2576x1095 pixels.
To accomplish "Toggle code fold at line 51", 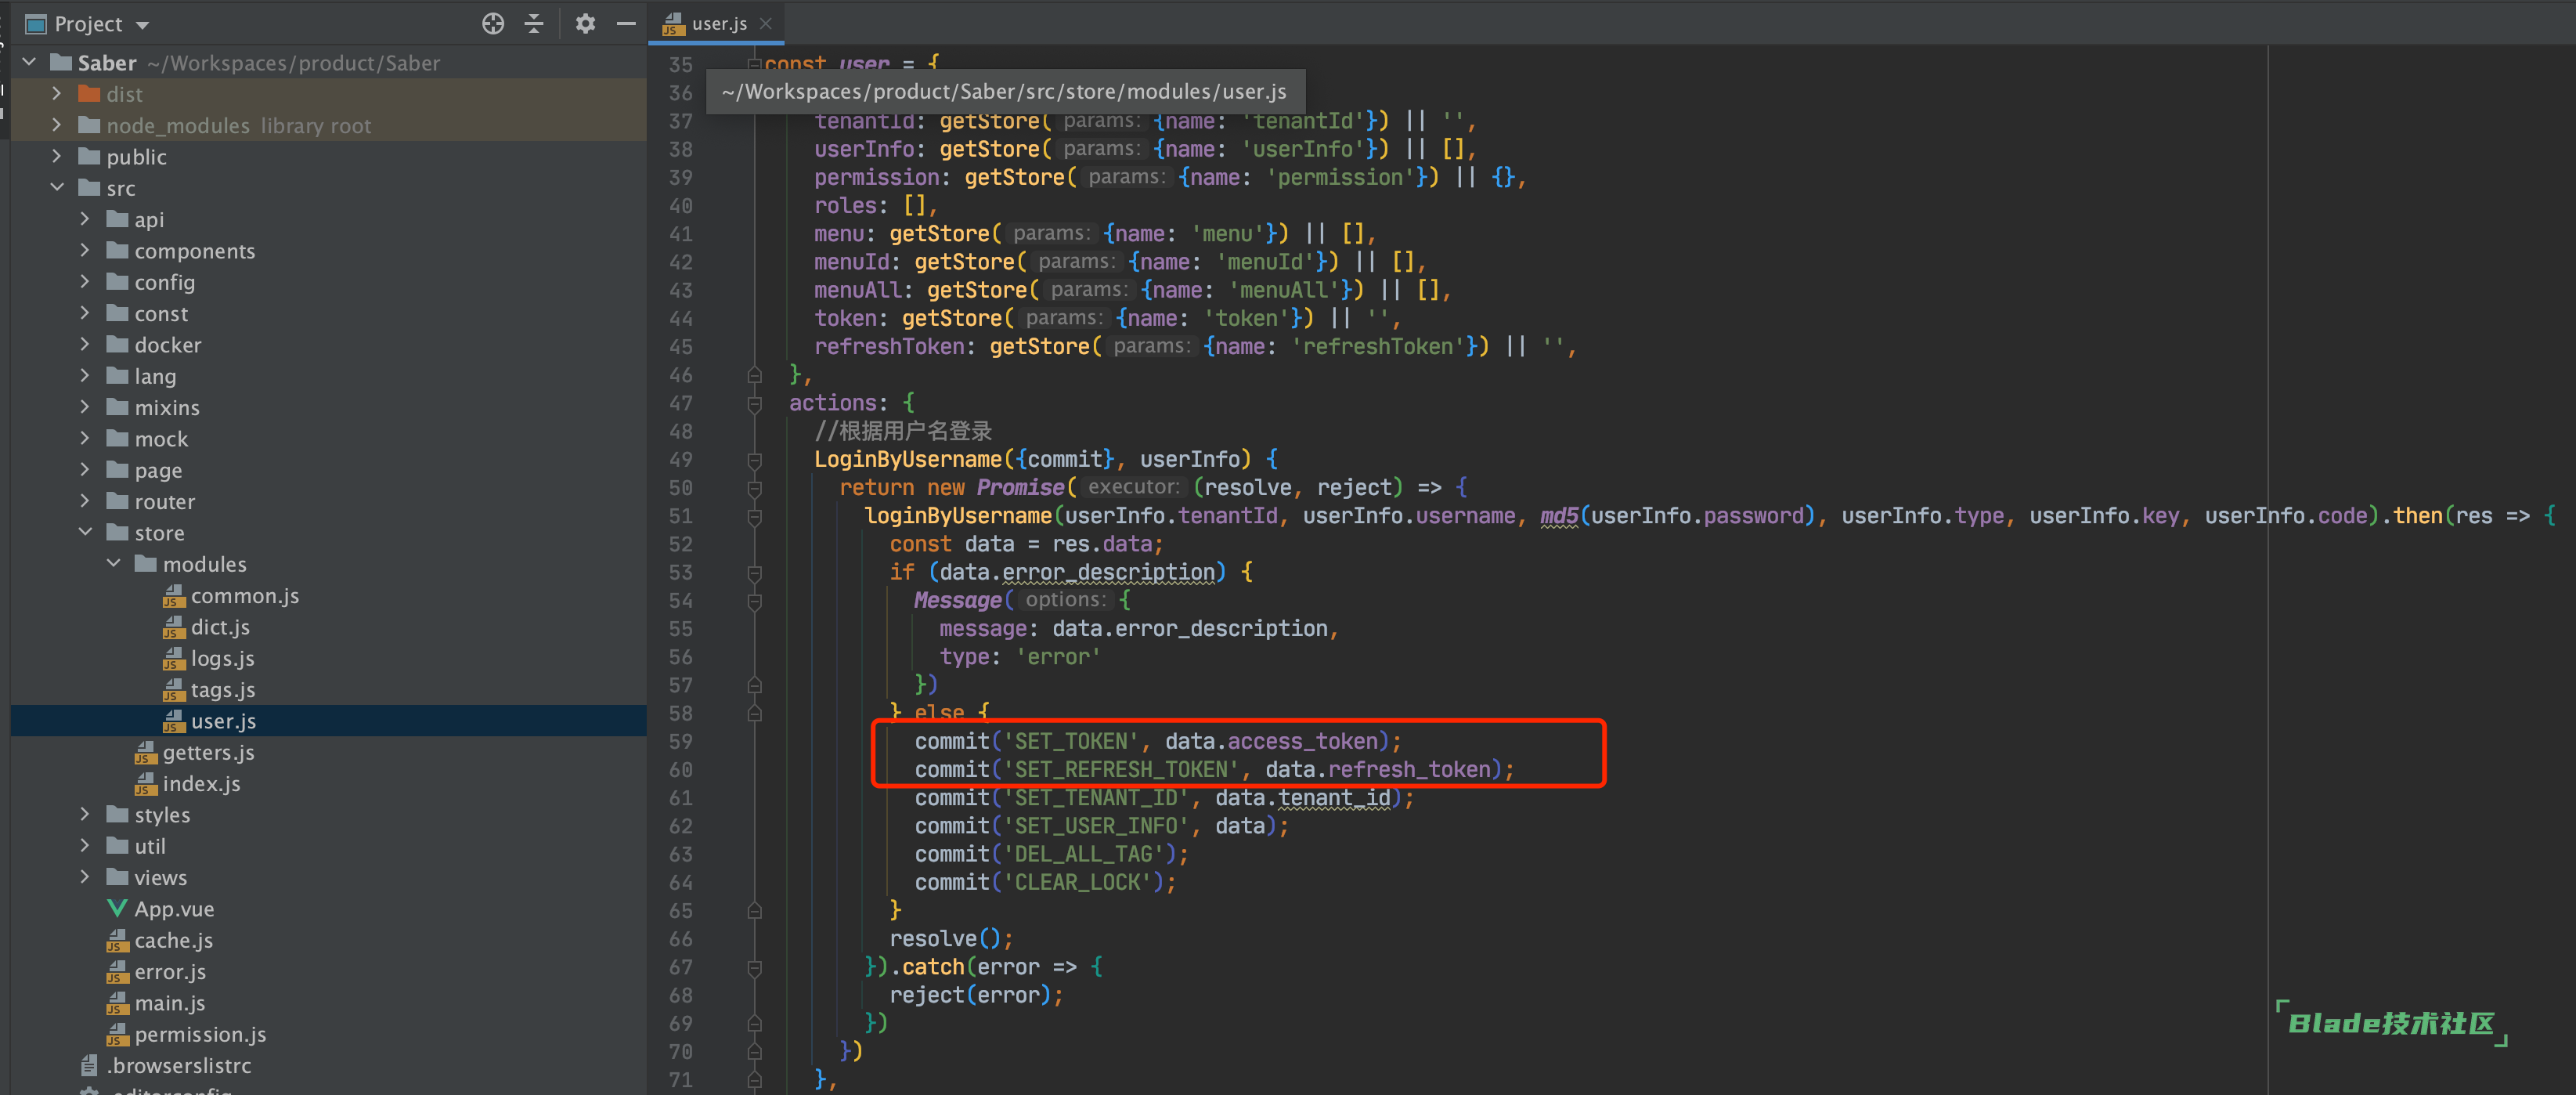I will [x=755, y=517].
